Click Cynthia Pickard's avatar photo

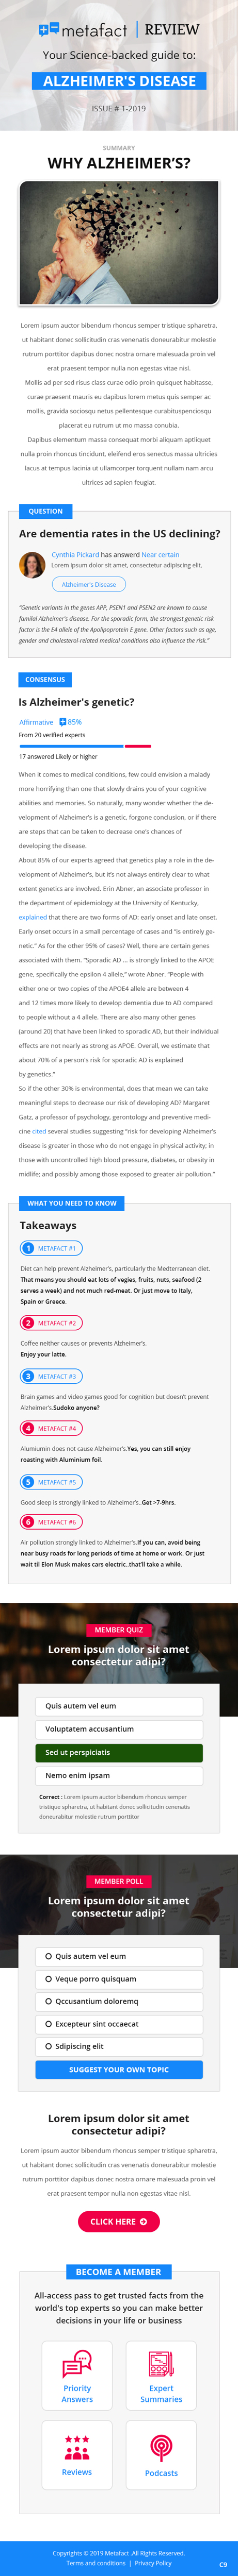click(32, 564)
